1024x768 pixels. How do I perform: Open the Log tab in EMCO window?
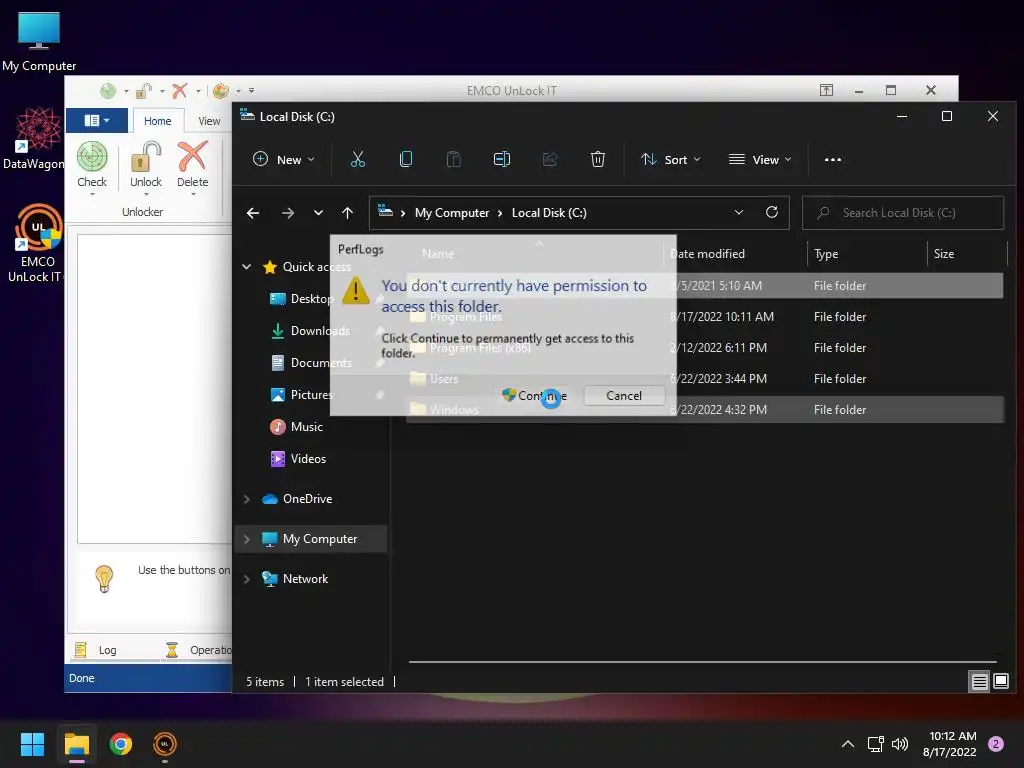[x=95, y=650]
